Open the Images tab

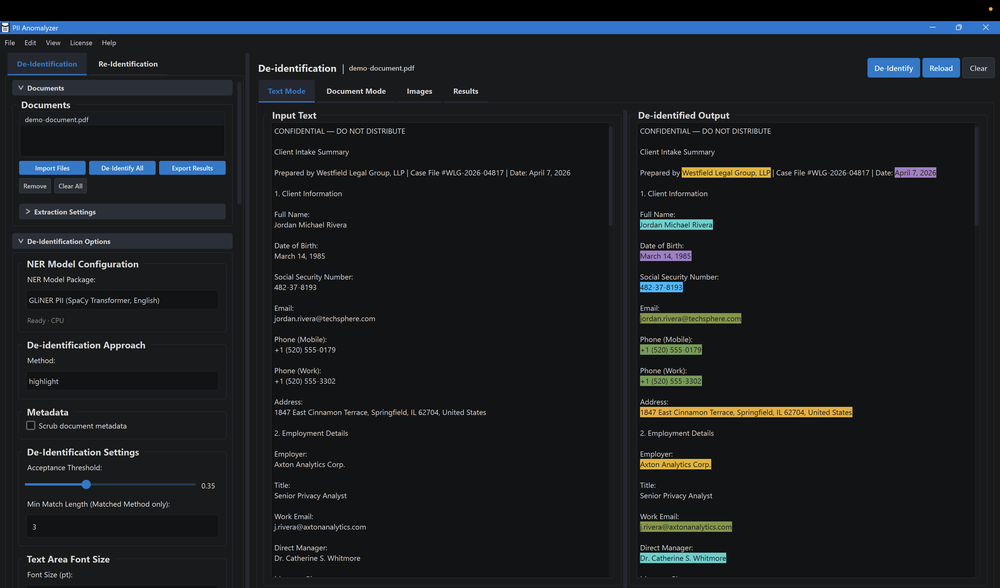(x=419, y=91)
